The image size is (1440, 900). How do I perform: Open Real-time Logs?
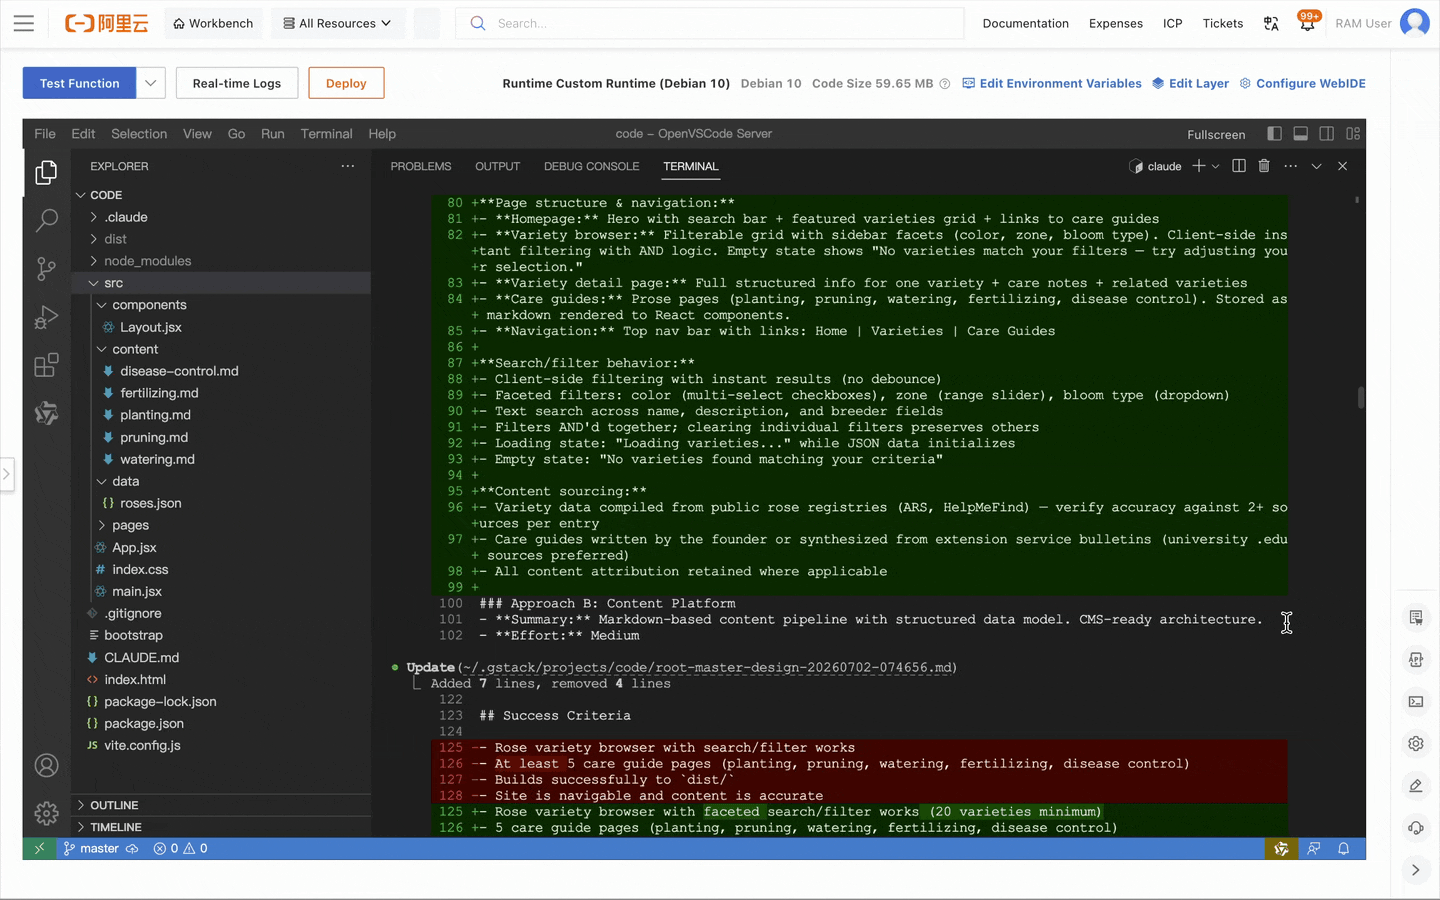pyautogui.click(x=237, y=83)
